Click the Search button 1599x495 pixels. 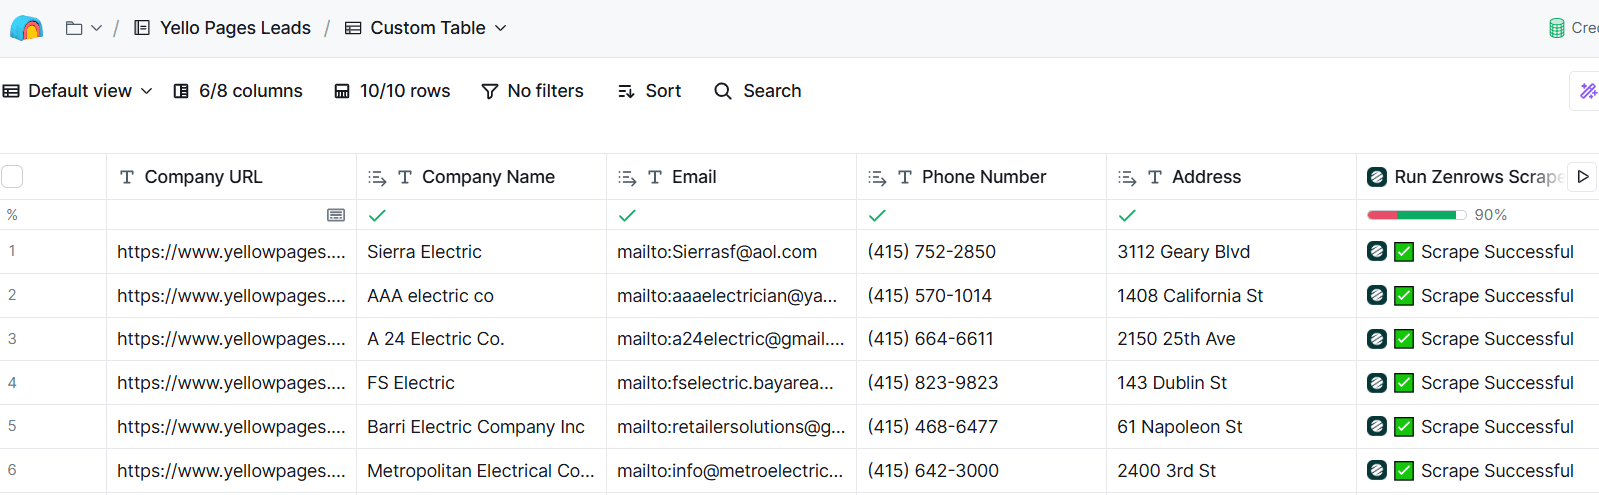758,91
